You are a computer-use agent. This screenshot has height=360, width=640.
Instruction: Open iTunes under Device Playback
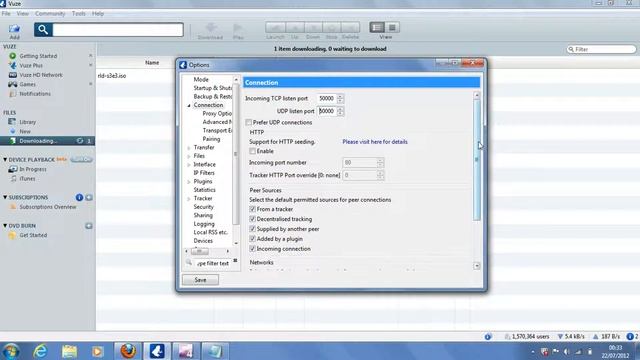27,178
